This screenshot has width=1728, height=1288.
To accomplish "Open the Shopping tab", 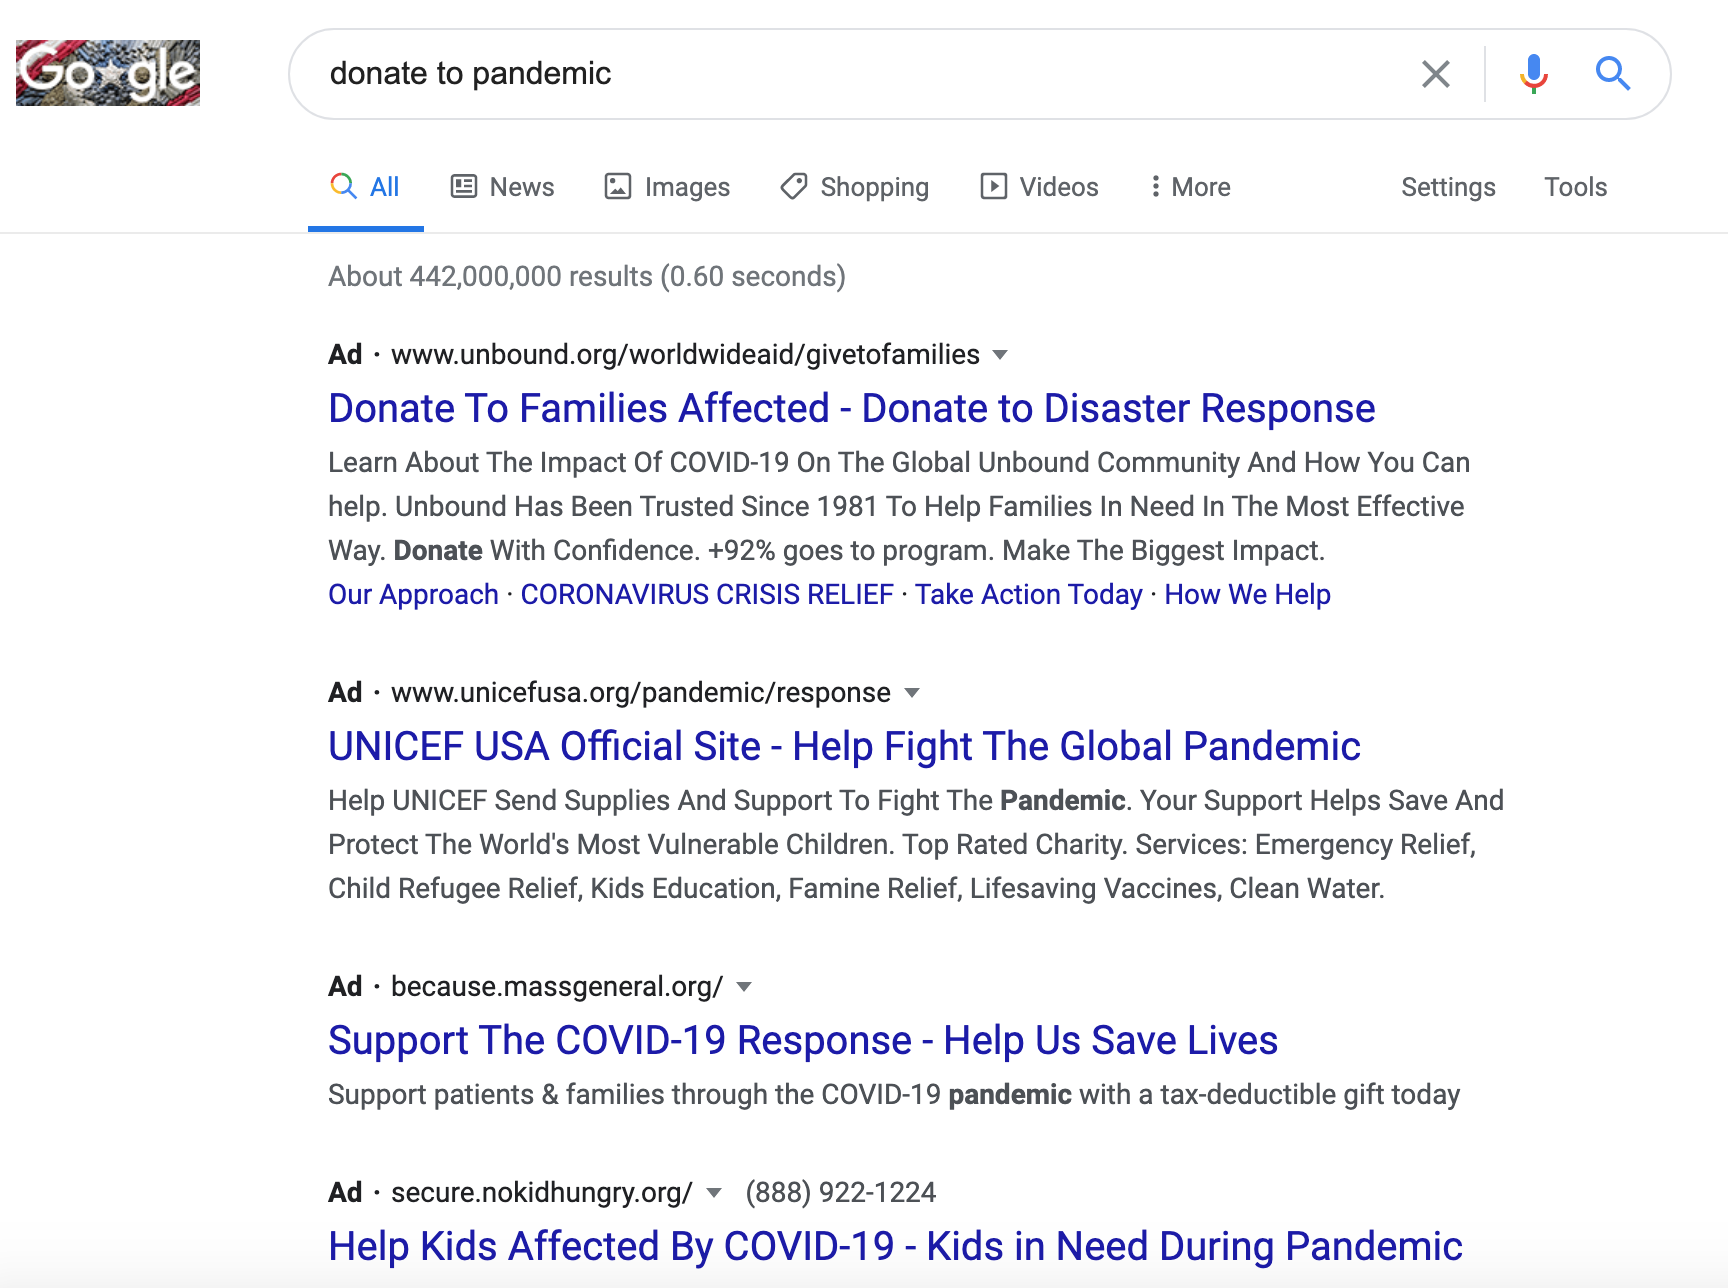I will 855,187.
